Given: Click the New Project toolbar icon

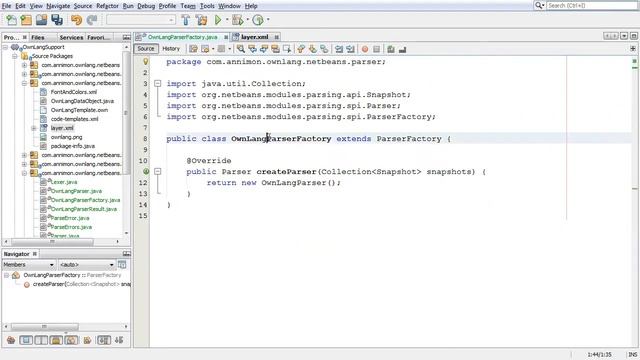Looking at the screenshot, I should tap(26, 20).
